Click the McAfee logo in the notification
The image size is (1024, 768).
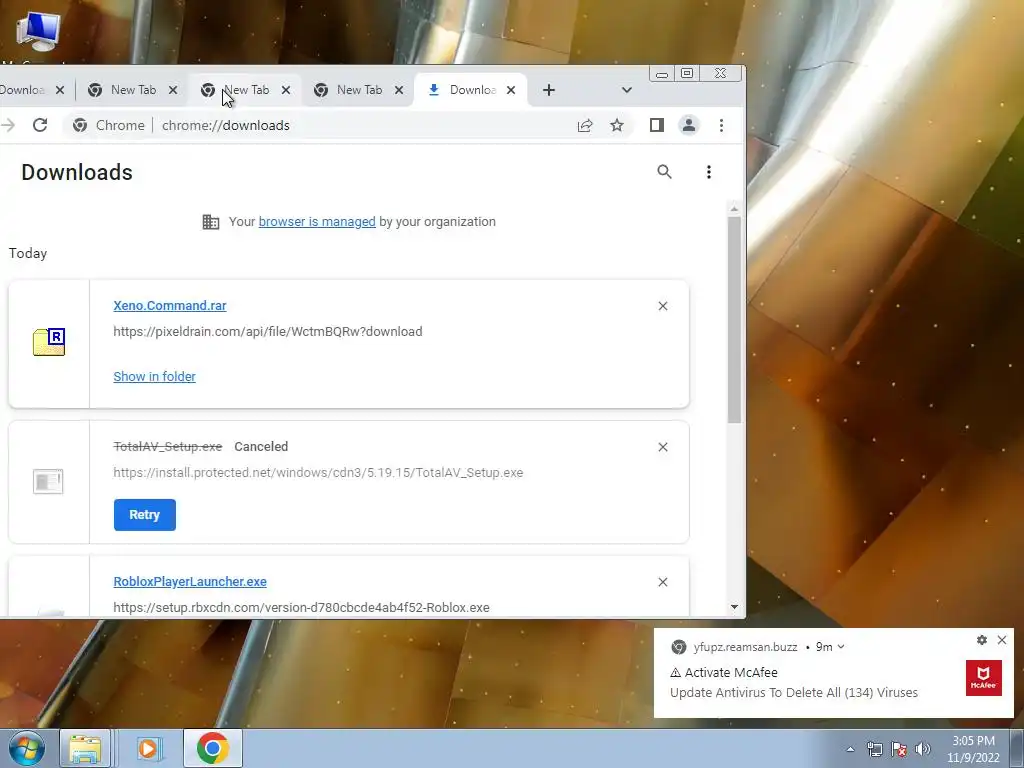[x=984, y=678]
